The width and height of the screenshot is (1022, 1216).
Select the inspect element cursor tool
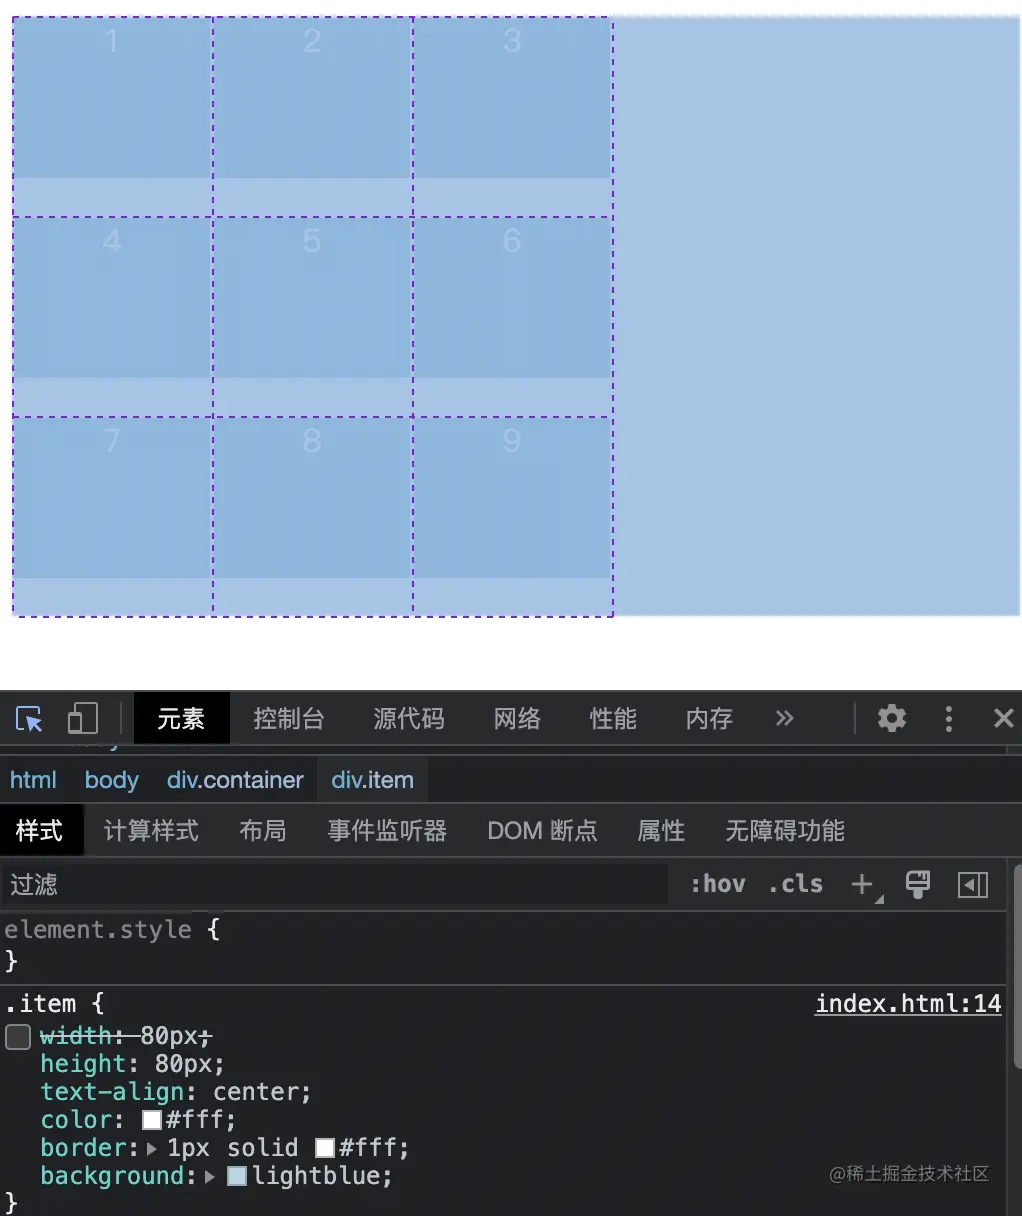click(x=28, y=719)
